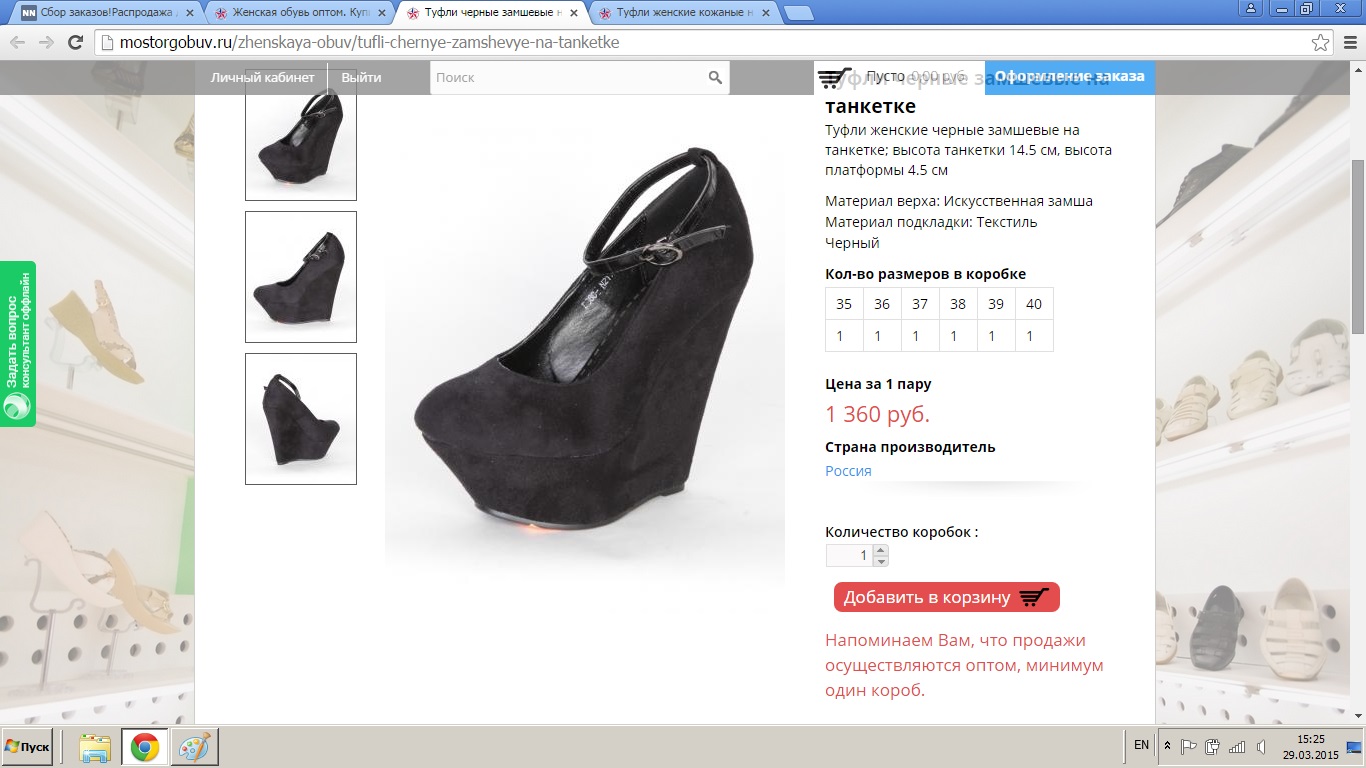Close the 'Женская обувь оптом' tab
The height and width of the screenshot is (768, 1366).
[383, 13]
